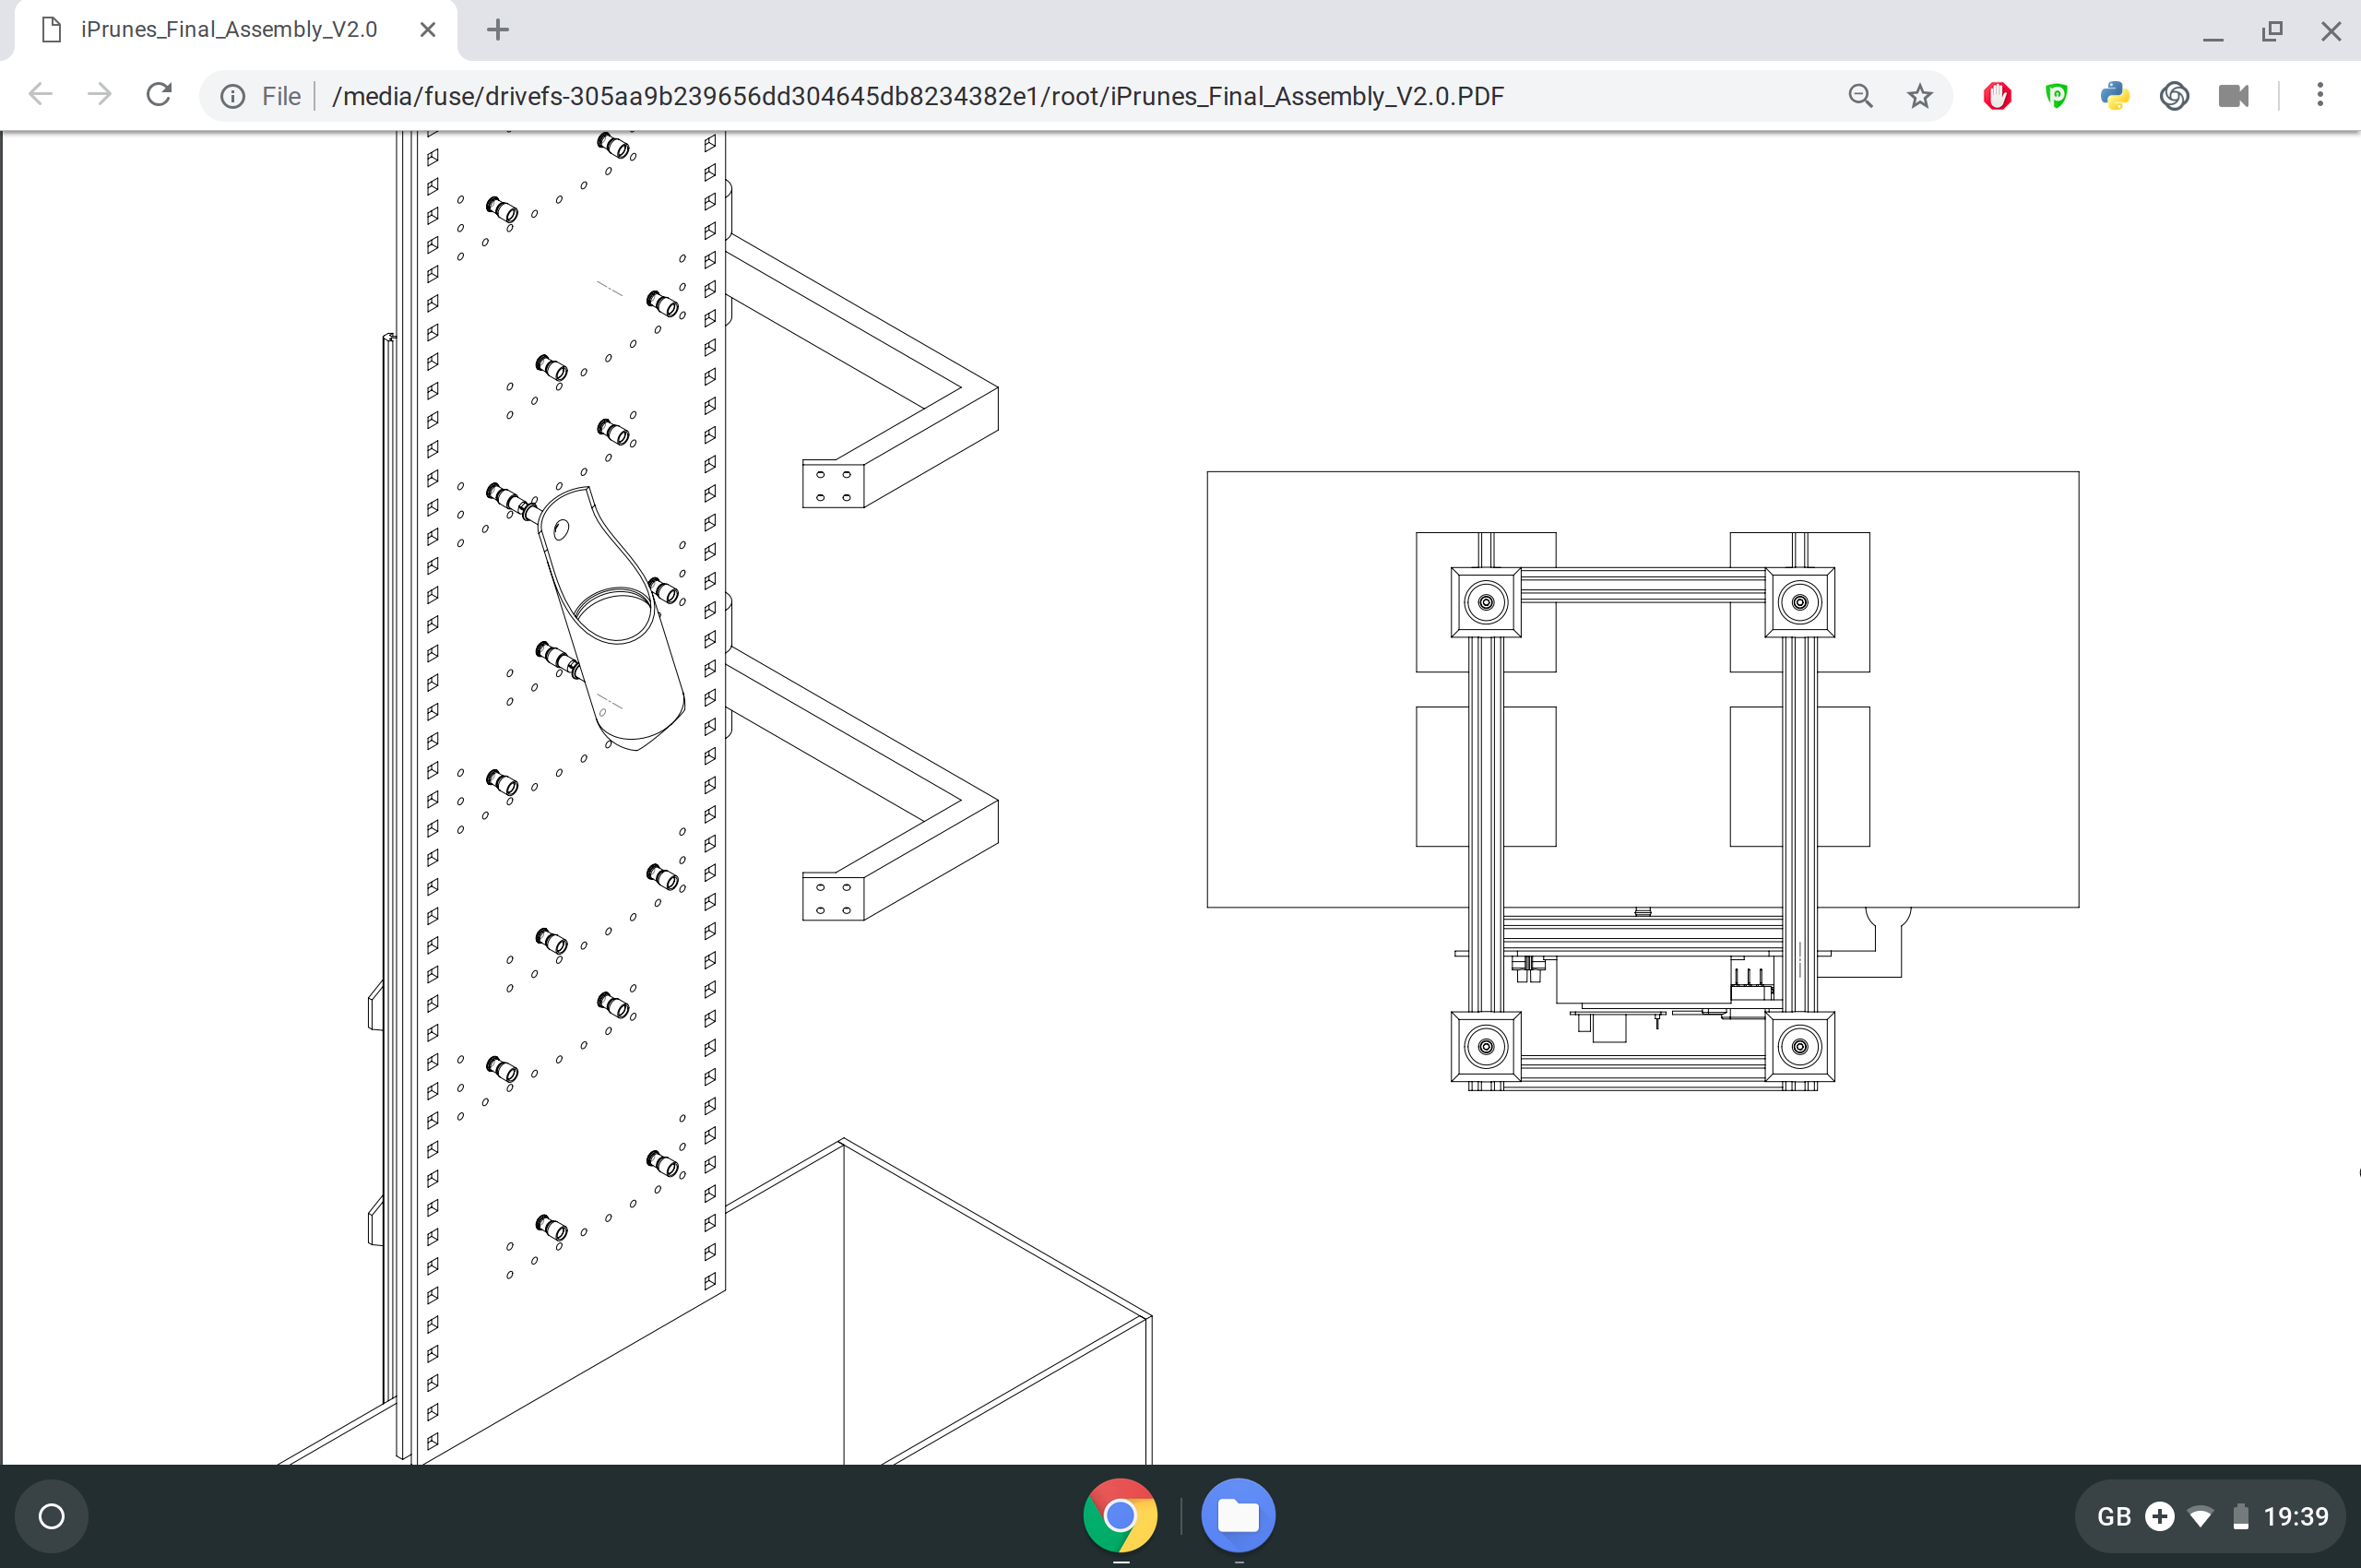
Task: Launch Chrome from the shelf
Action: (1121, 1515)
